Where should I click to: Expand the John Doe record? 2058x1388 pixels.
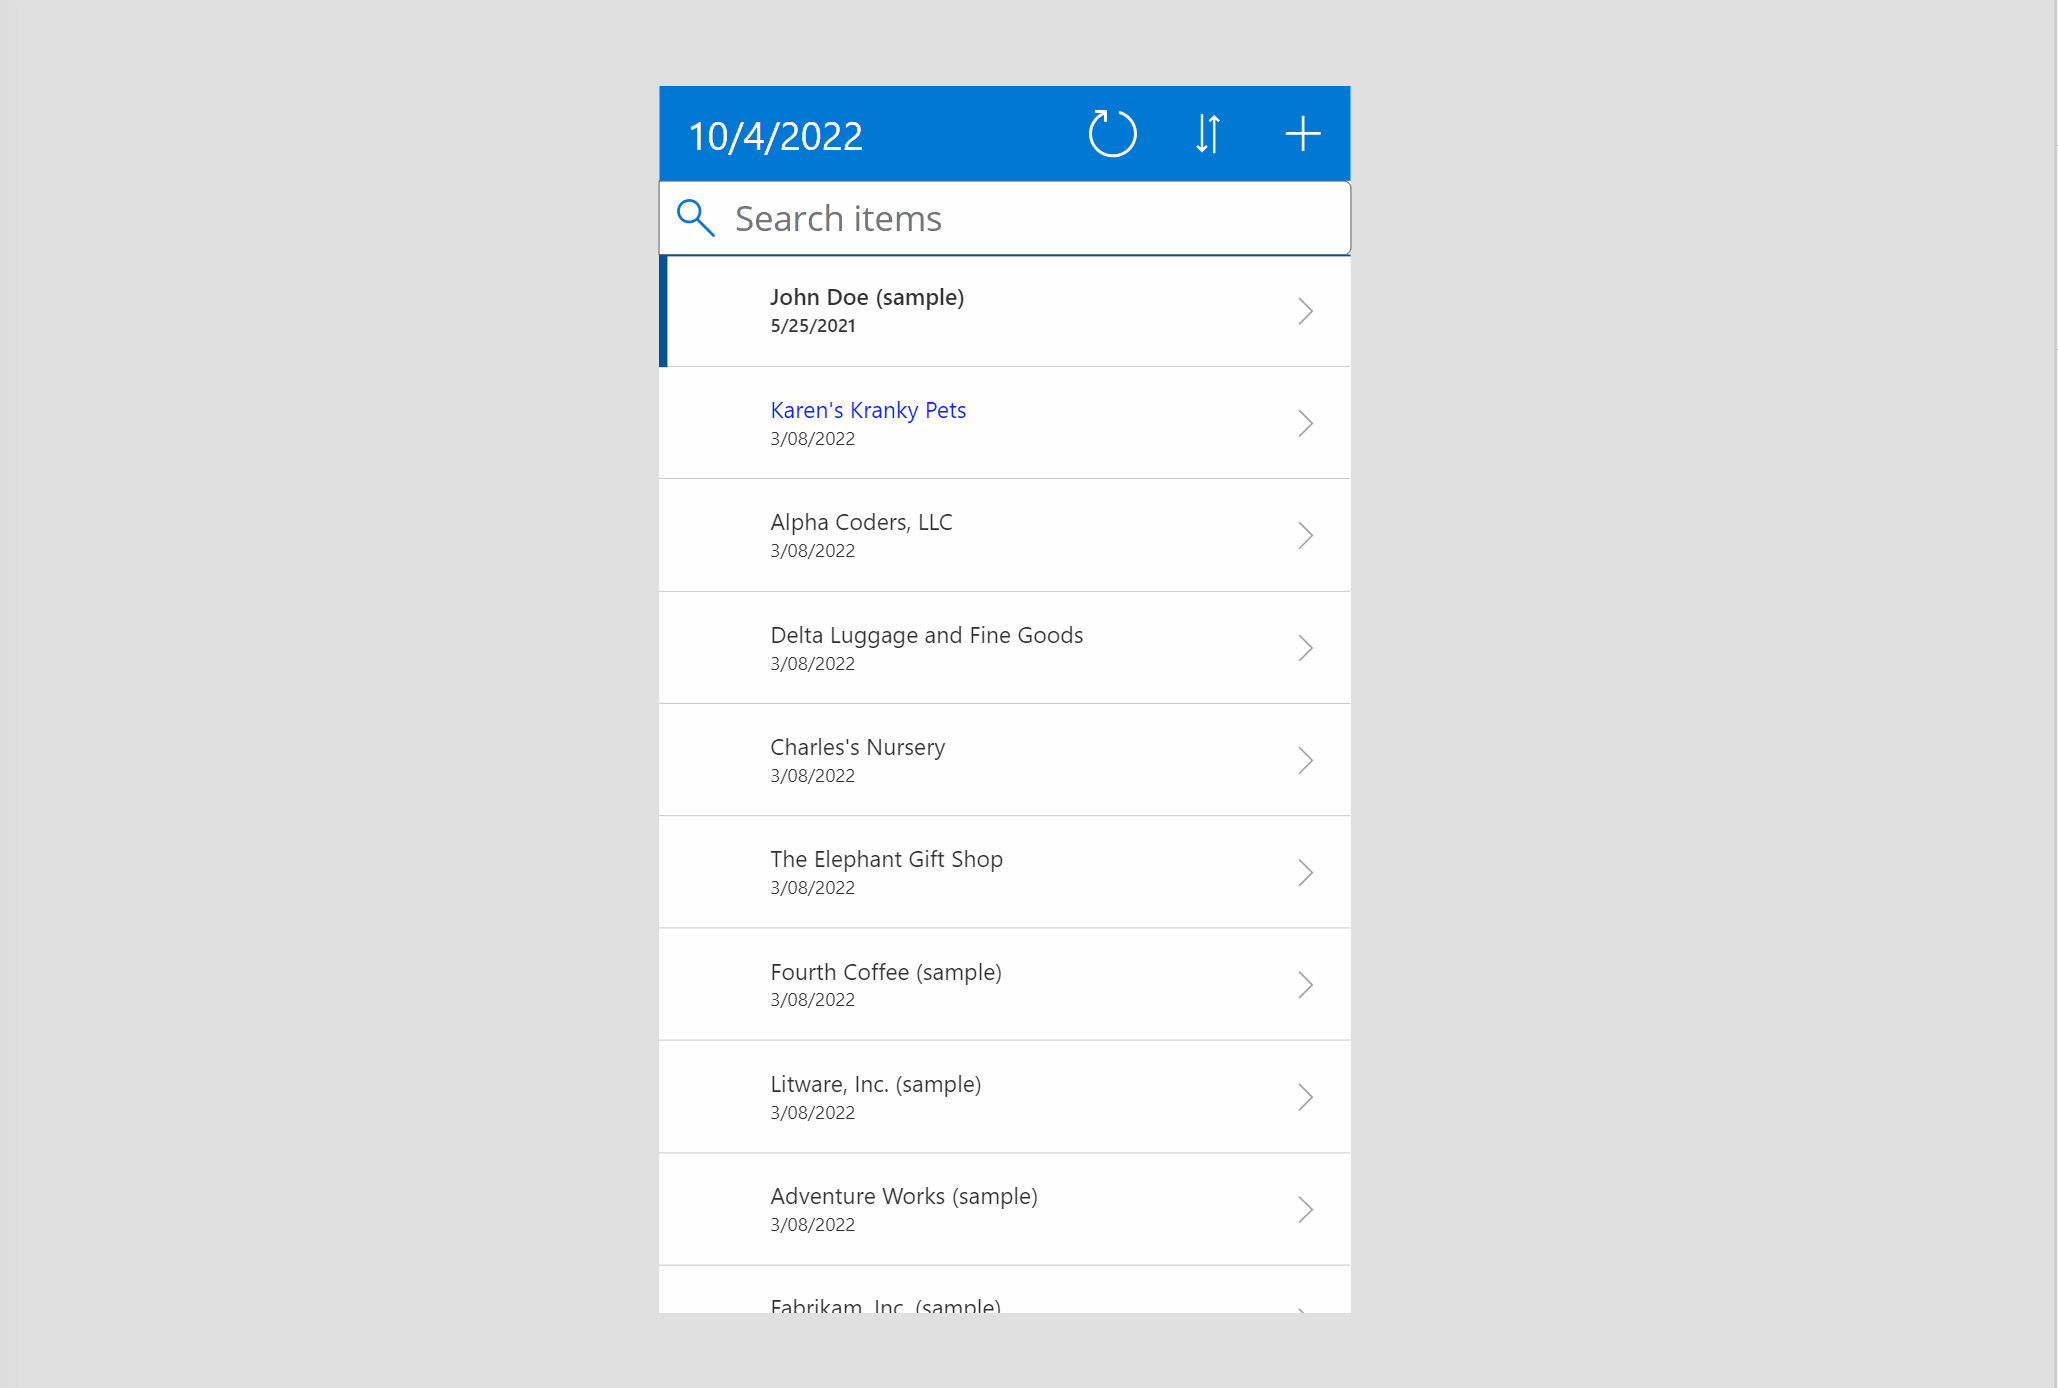tap(1305, 310)
